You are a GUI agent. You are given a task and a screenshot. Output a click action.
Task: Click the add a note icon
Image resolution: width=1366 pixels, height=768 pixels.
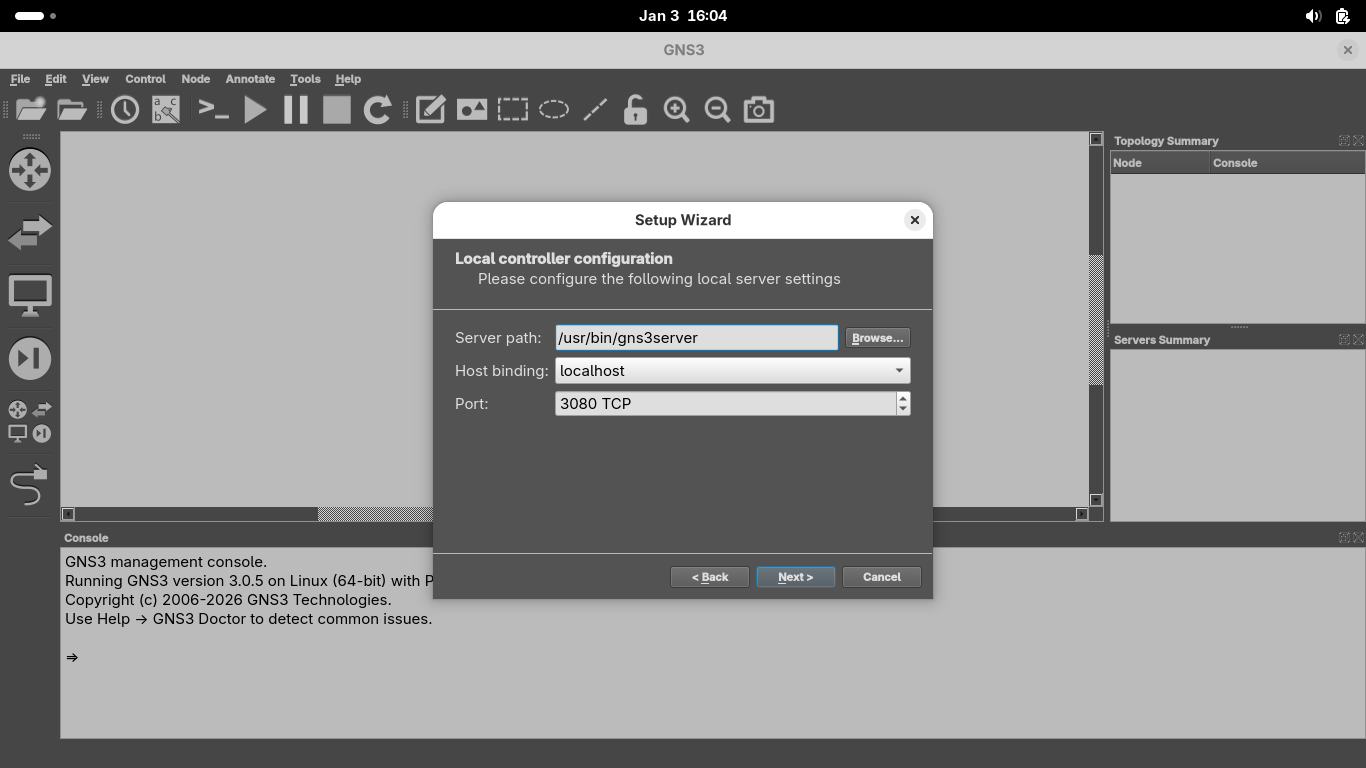pos(430,110)
